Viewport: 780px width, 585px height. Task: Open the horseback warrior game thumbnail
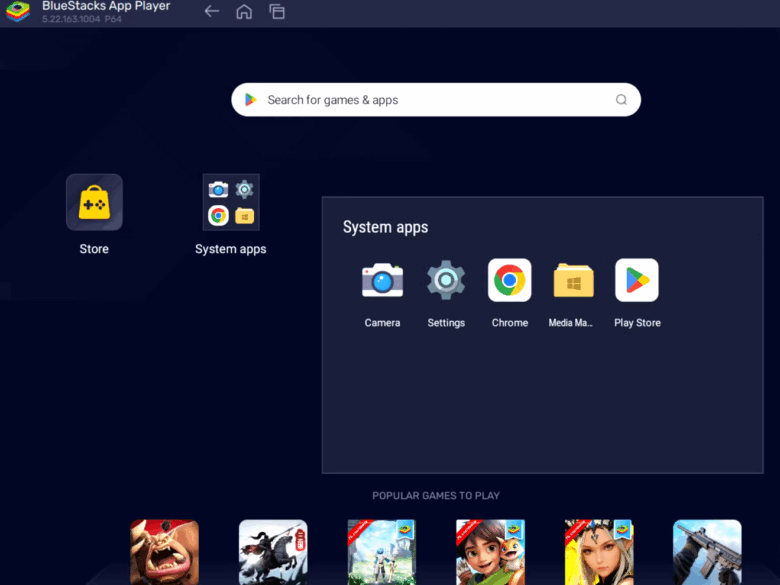[x=273, y=551]
